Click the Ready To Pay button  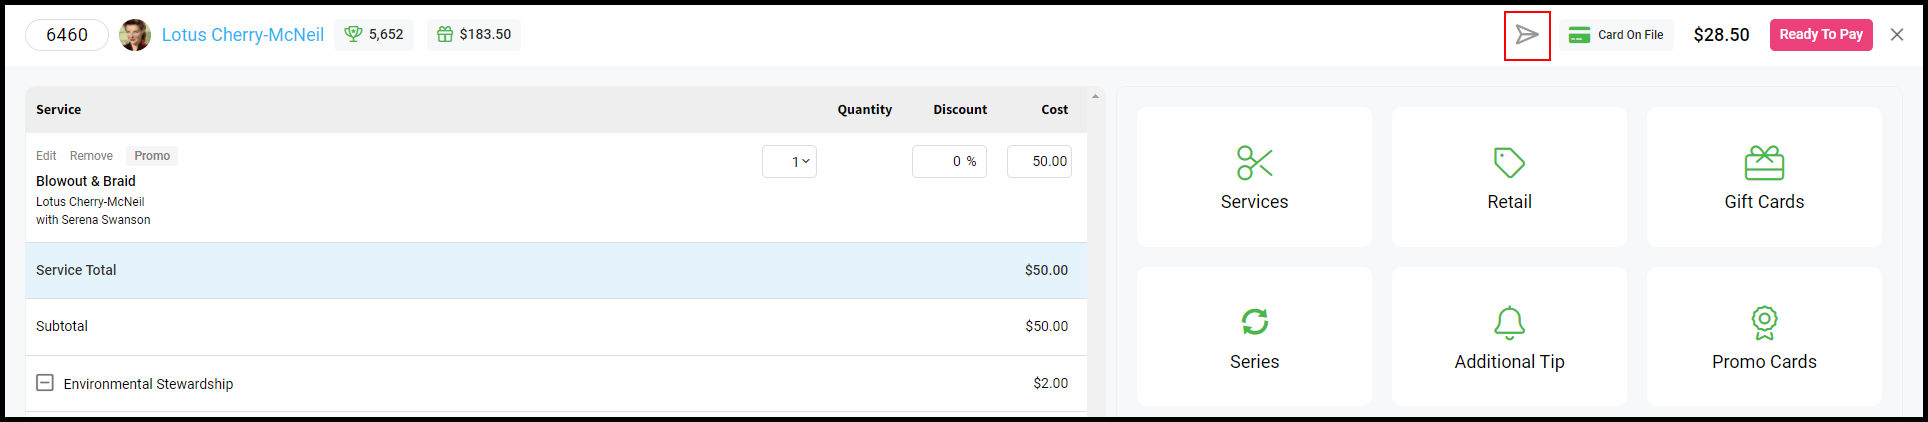coord(1821,34)
